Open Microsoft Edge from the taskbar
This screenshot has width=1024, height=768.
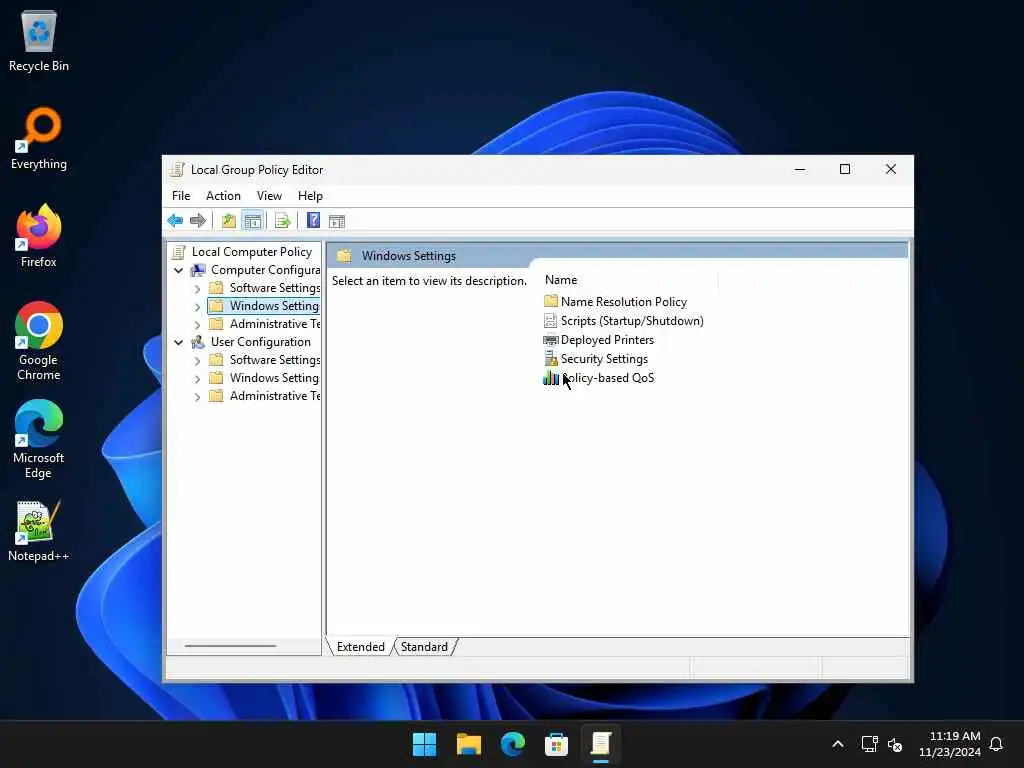click(513, 744)
